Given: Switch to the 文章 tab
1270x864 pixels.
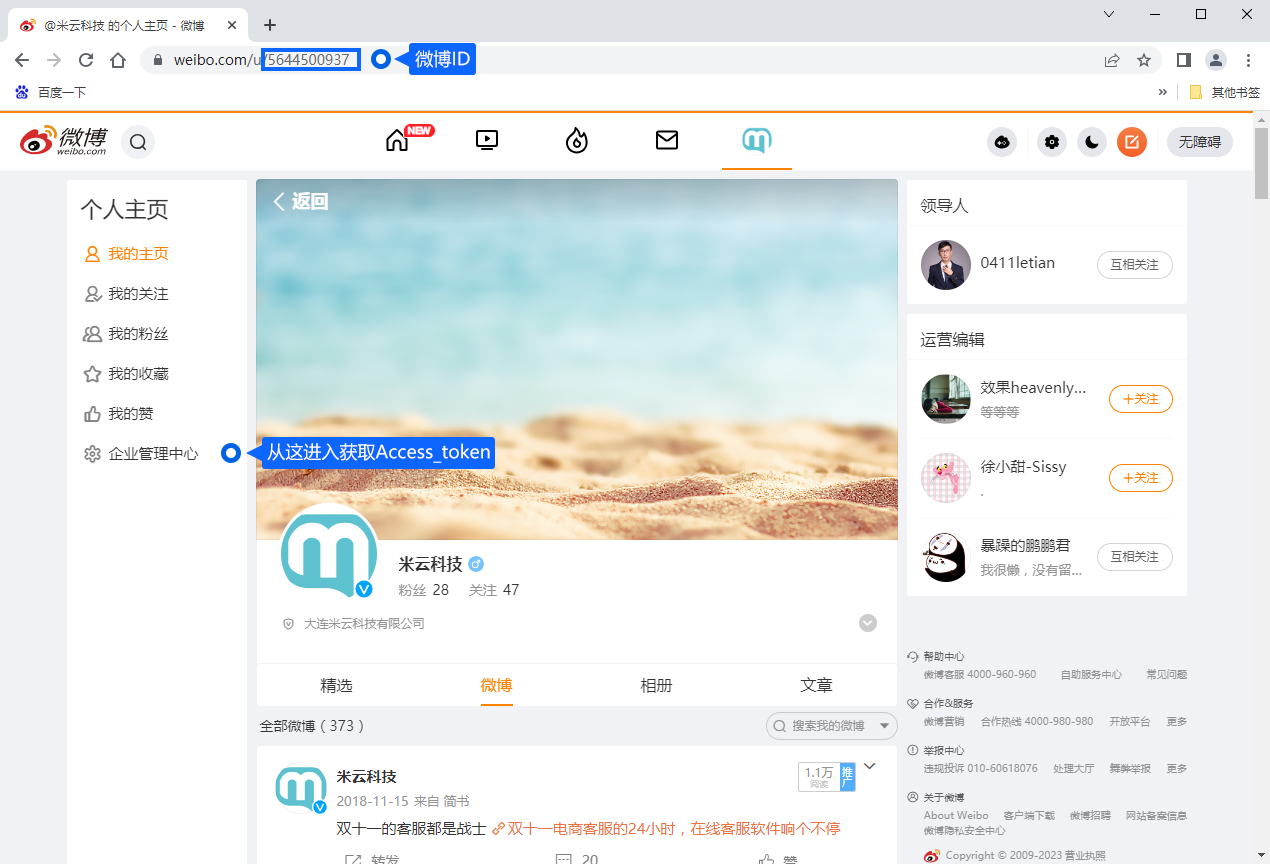Looking at the screenshot, I should pos(817,685).
